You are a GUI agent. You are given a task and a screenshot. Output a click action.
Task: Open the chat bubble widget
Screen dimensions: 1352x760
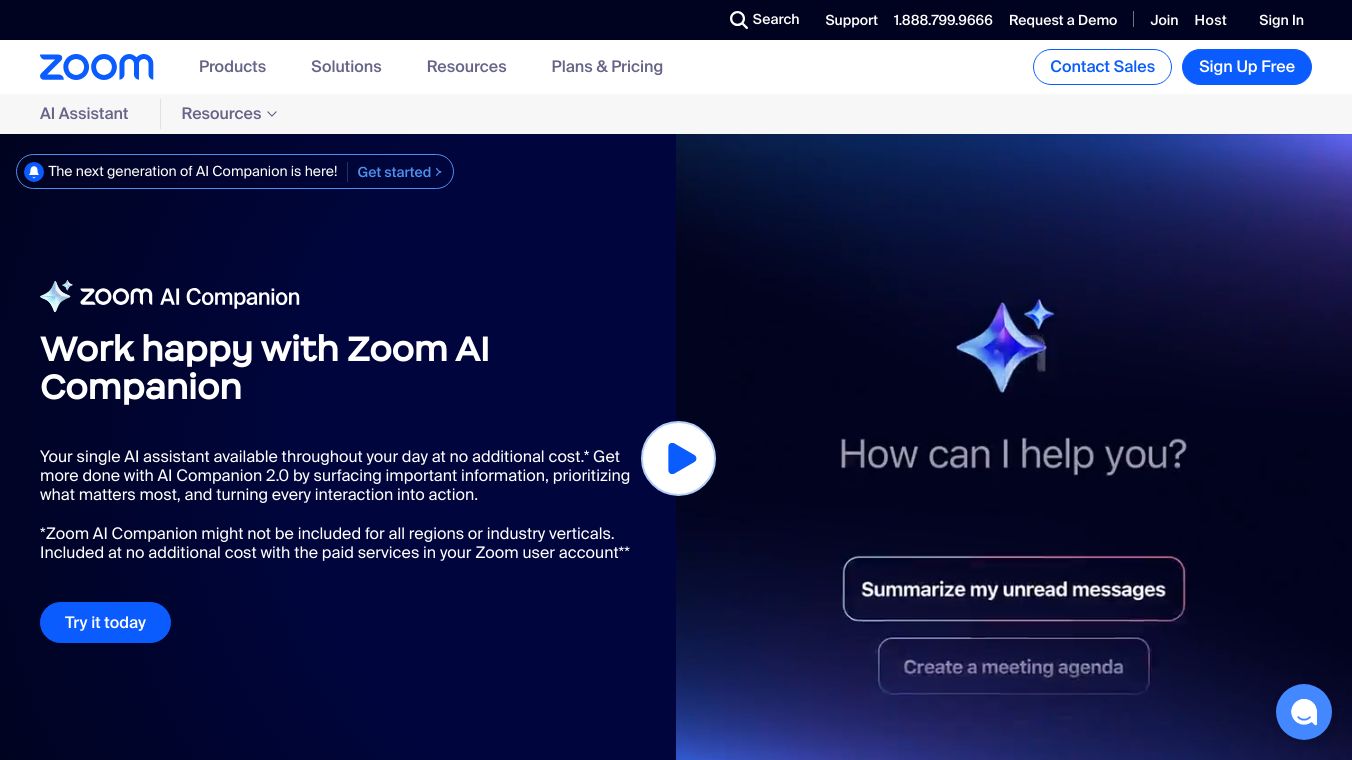pyautogui.click(x=1303, y=712)
